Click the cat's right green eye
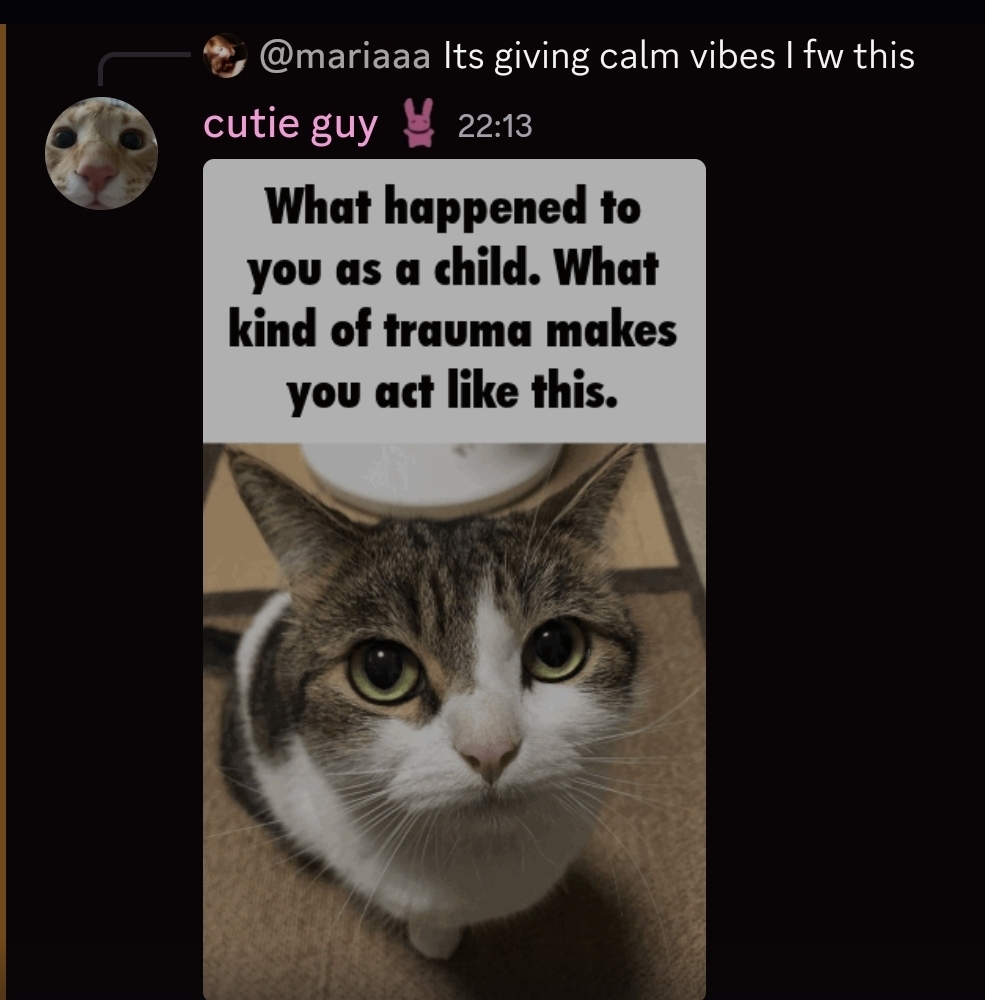985x1000 pixels. tap(556, 649)
